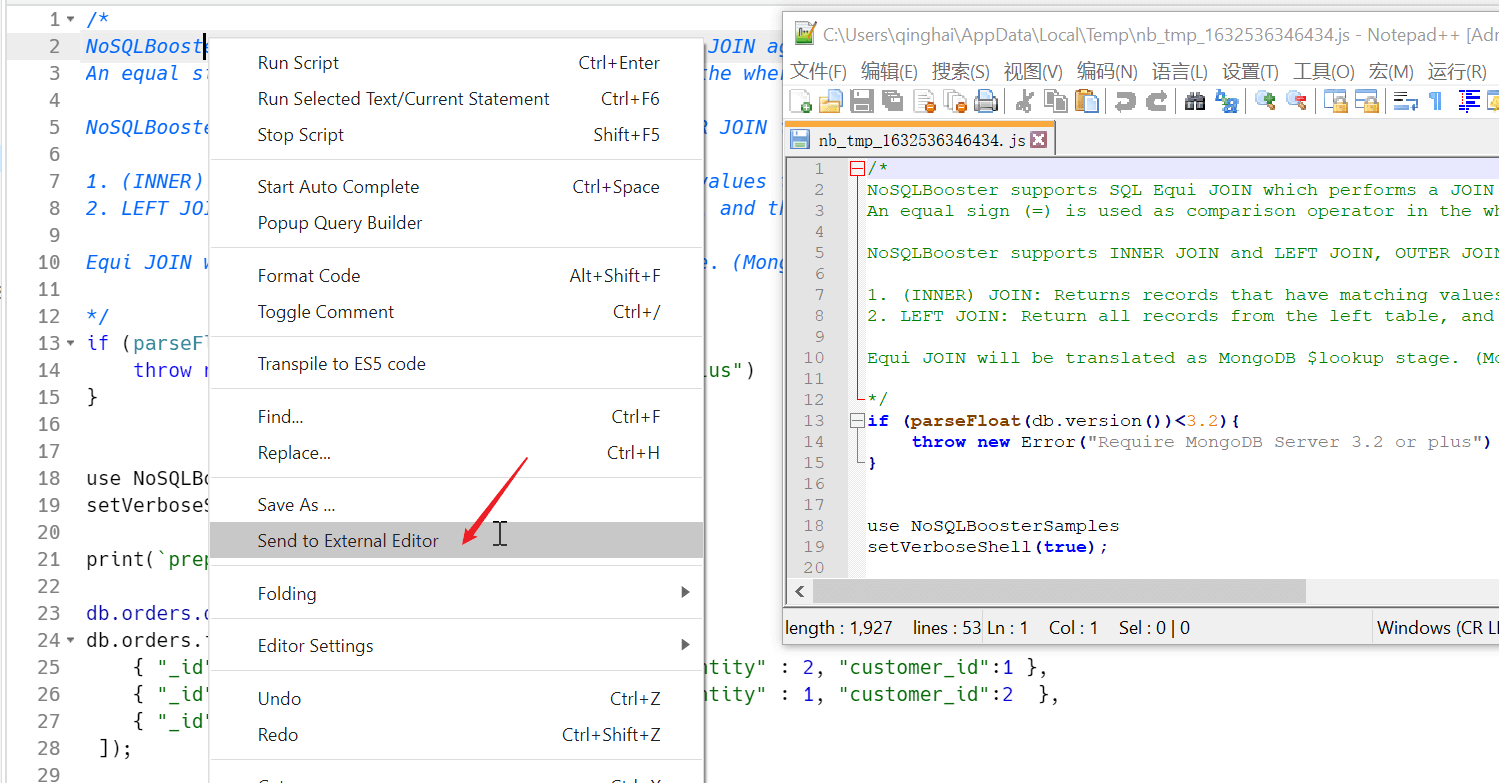Select Find... in context menu
Screen dimensions: 1499x783
457,417
